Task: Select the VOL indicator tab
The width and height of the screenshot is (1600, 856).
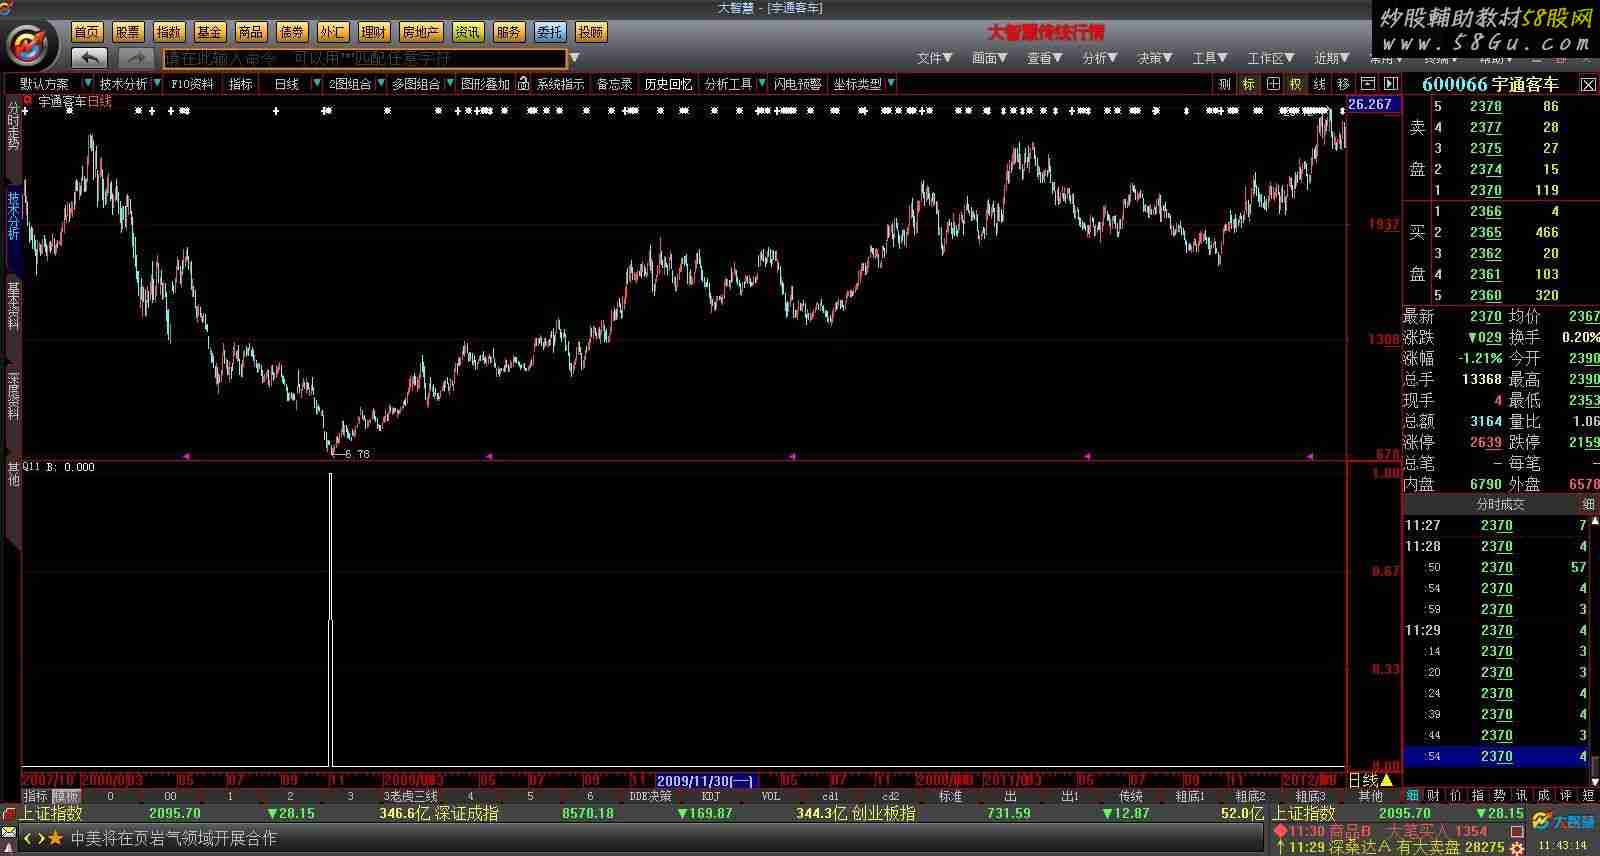Action: pyautogui.click(x=771, y=796)
